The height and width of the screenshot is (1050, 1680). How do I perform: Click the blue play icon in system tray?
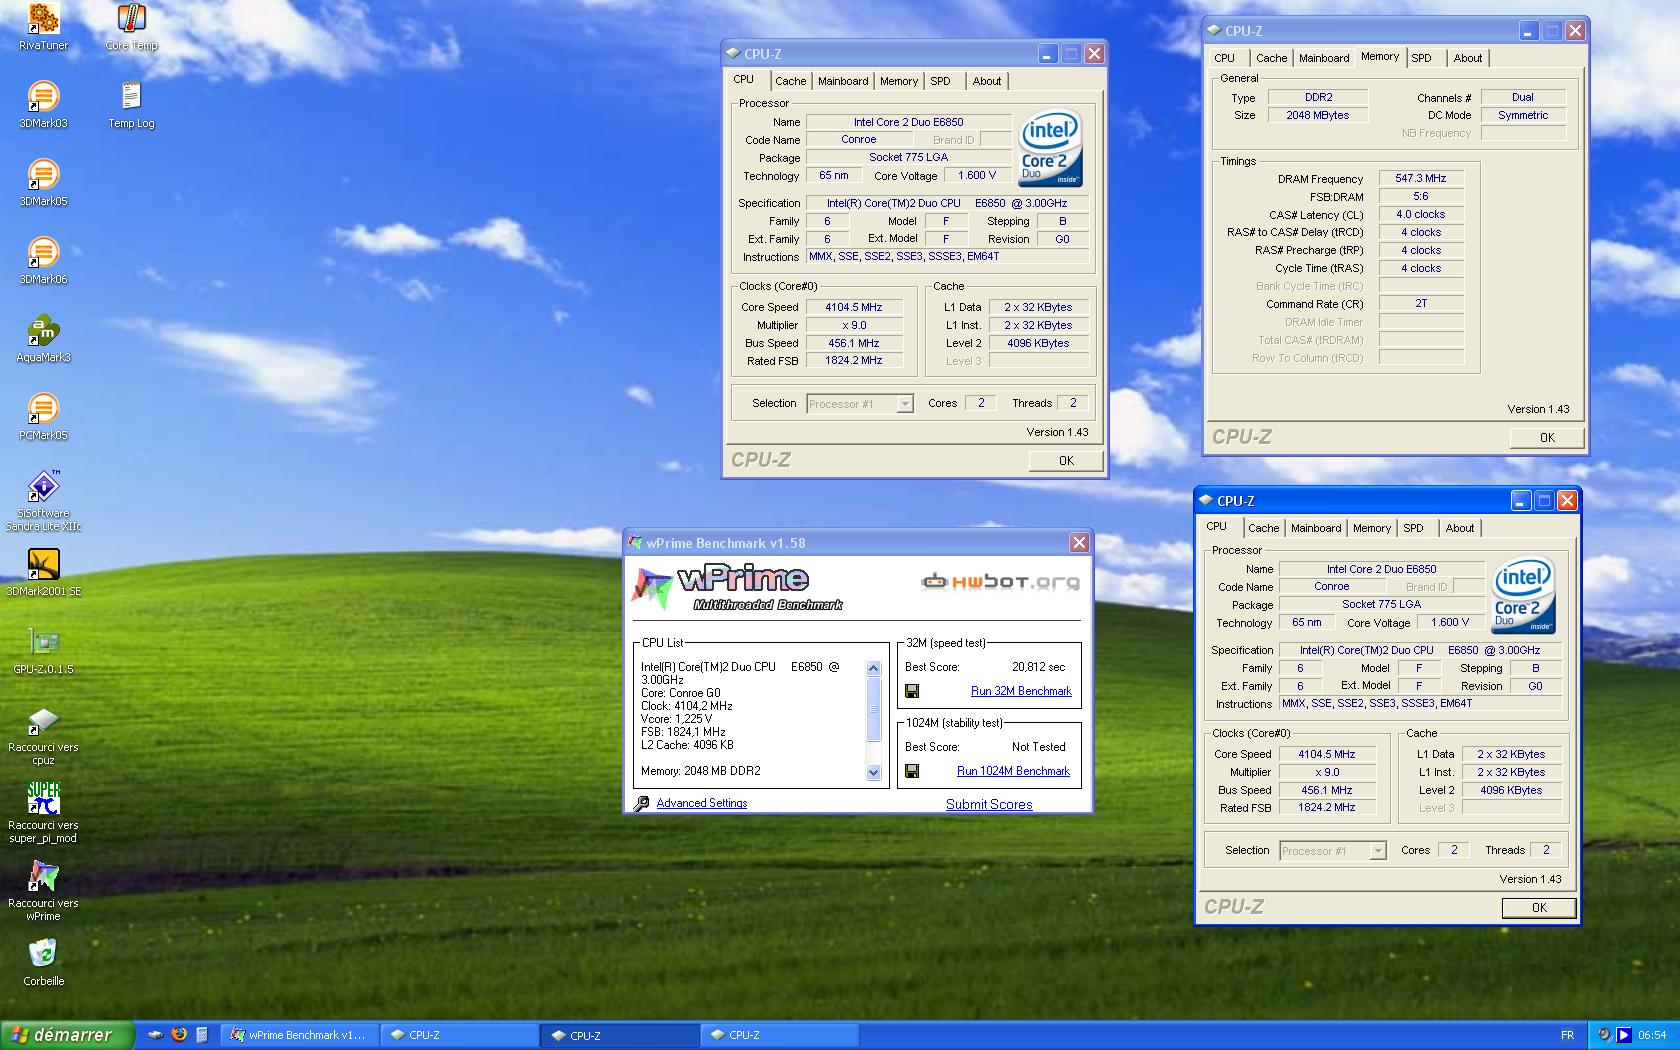[x=1624, y=1035]
